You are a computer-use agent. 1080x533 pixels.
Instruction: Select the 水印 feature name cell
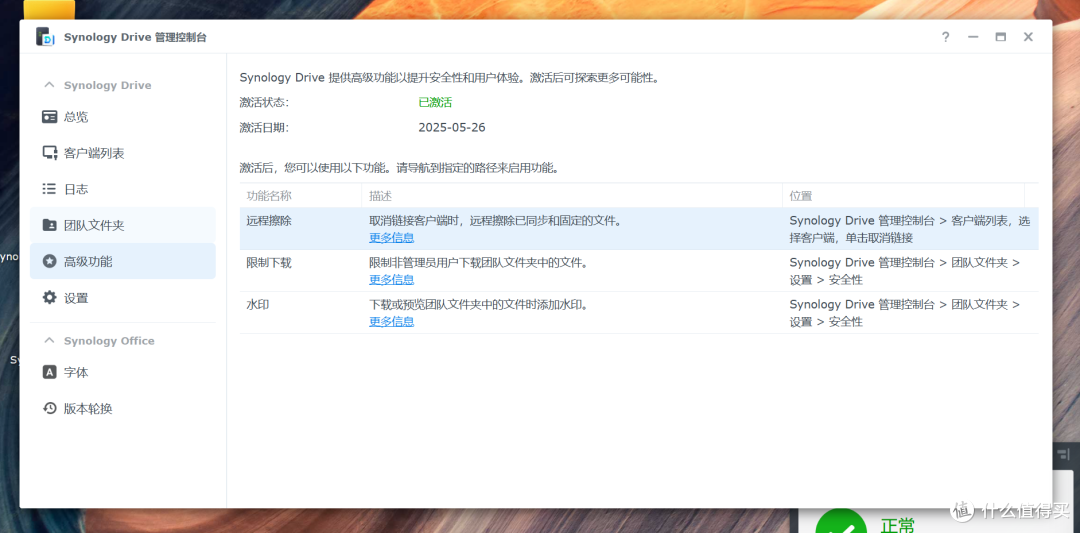tap(258, 304)
